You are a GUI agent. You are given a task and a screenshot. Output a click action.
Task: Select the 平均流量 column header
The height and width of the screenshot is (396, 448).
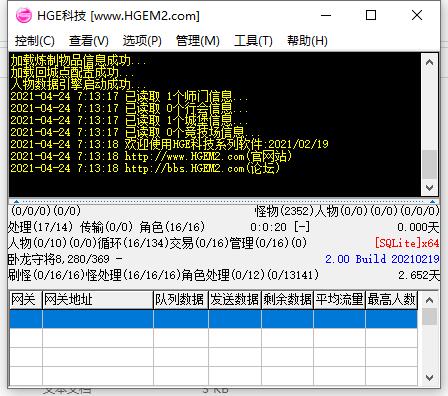pyautogui.click(x=339, y=300)
